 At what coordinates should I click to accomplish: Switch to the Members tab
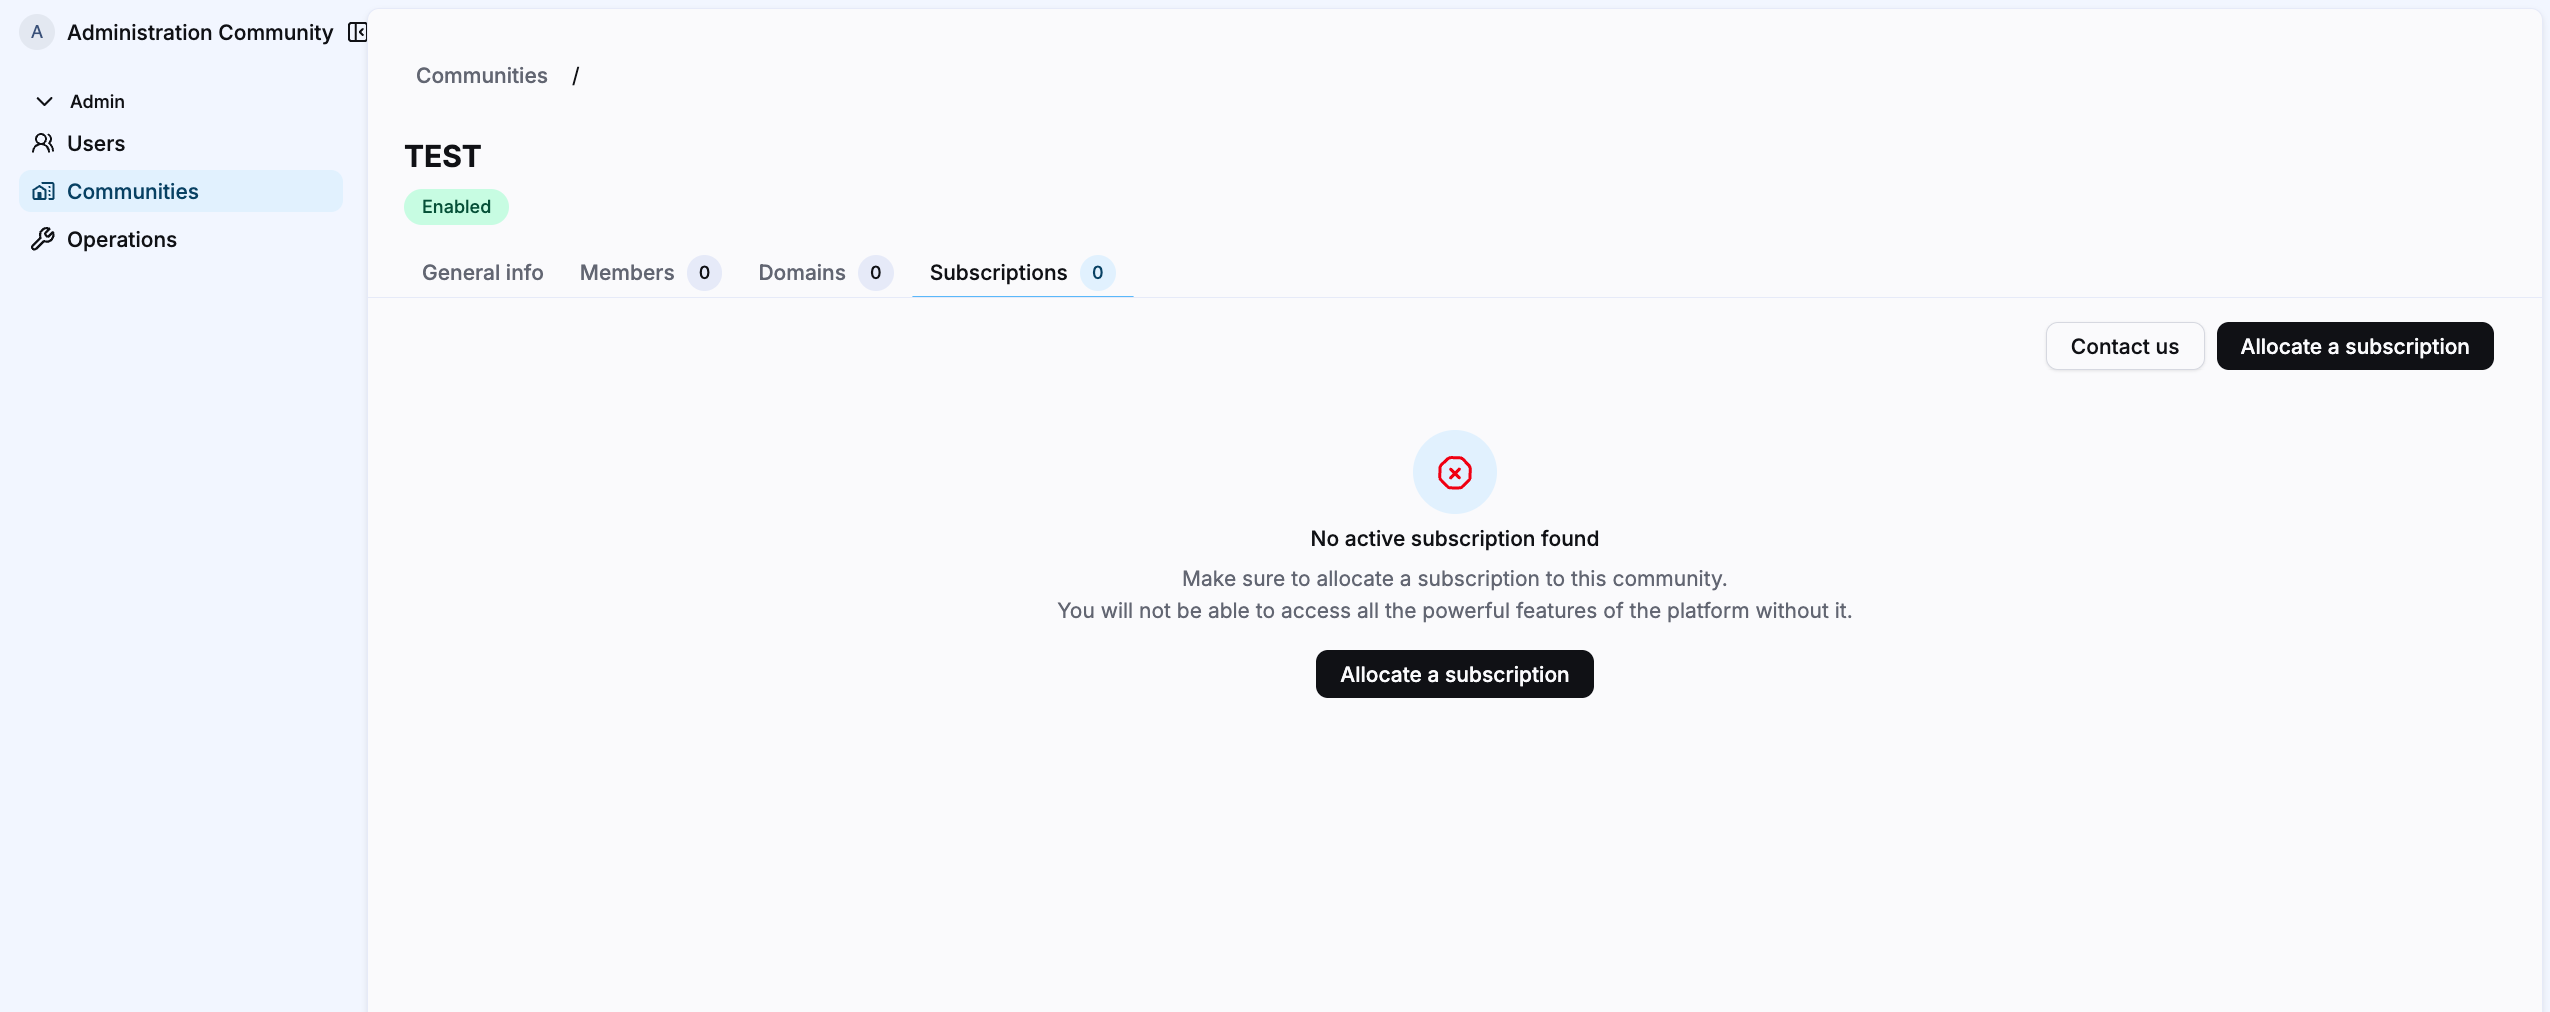click(650, 272)
